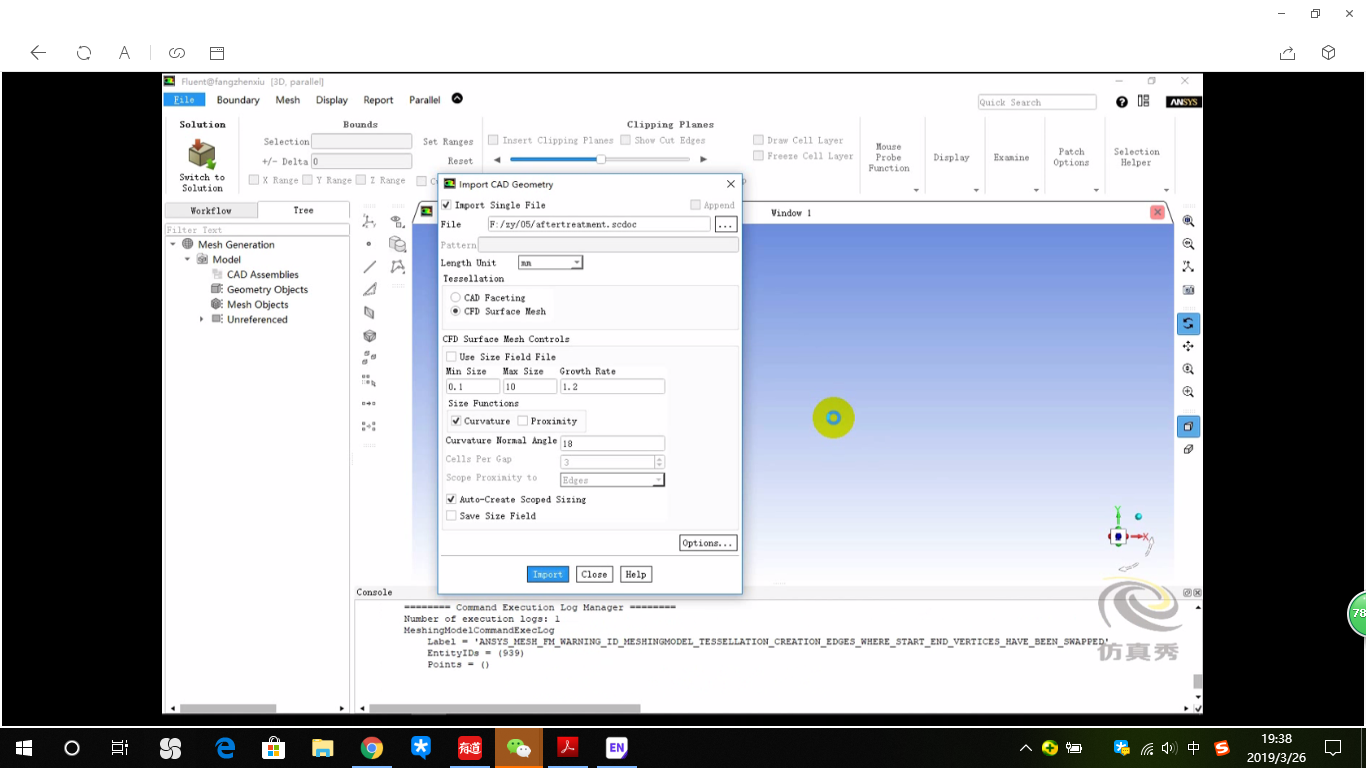
Task: Click the slanted box icon at right toolbar bottom
Action: (x=1188, y=450)
